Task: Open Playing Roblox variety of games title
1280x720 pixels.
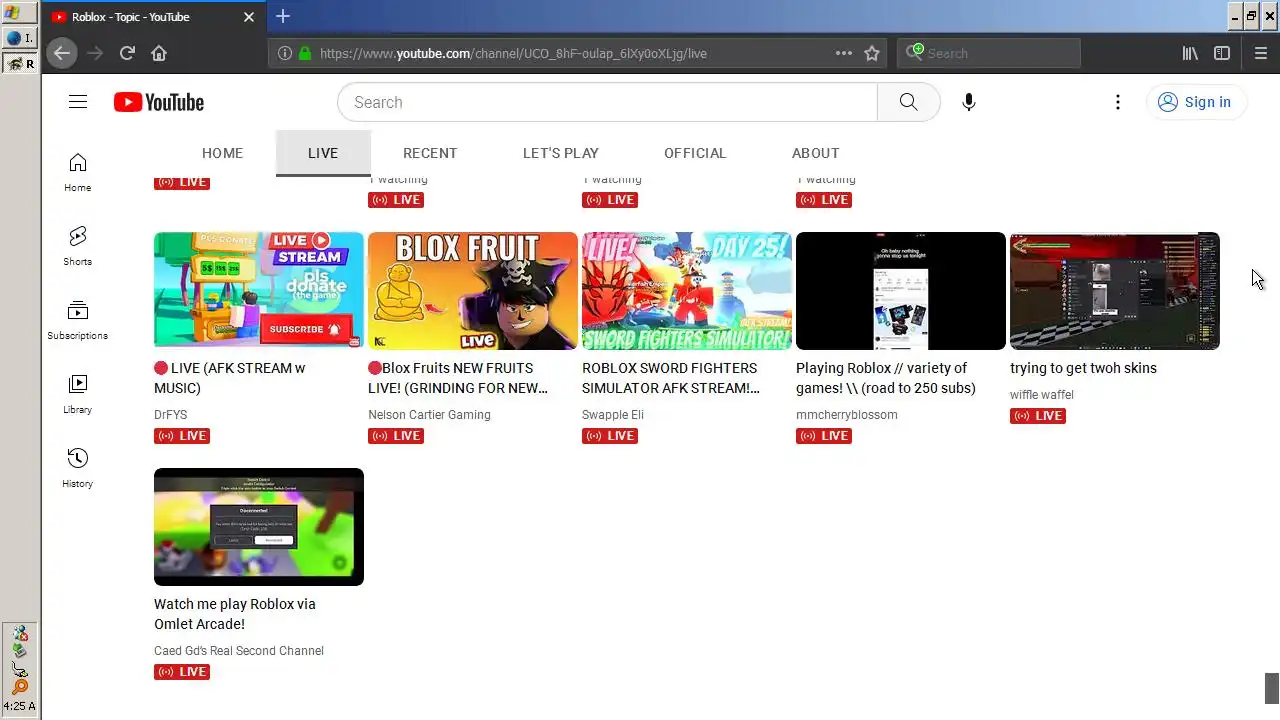Action: click(x=886, y=378)
